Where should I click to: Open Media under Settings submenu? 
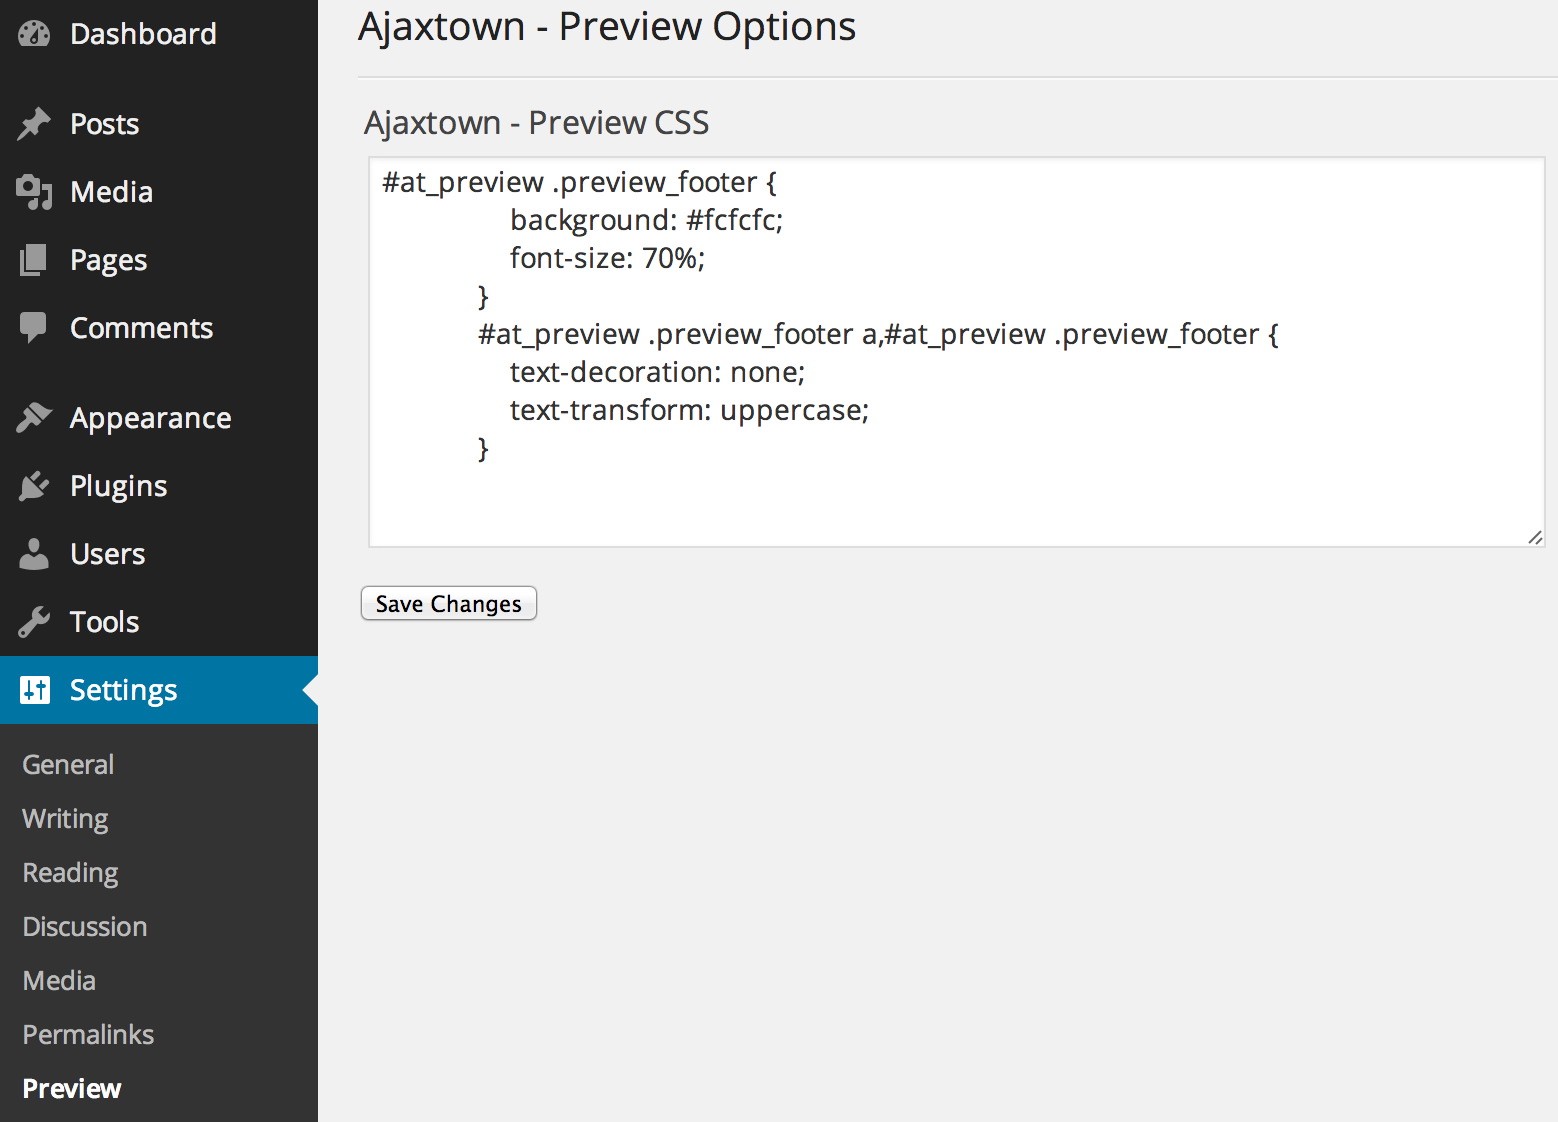tap(59, 981)
